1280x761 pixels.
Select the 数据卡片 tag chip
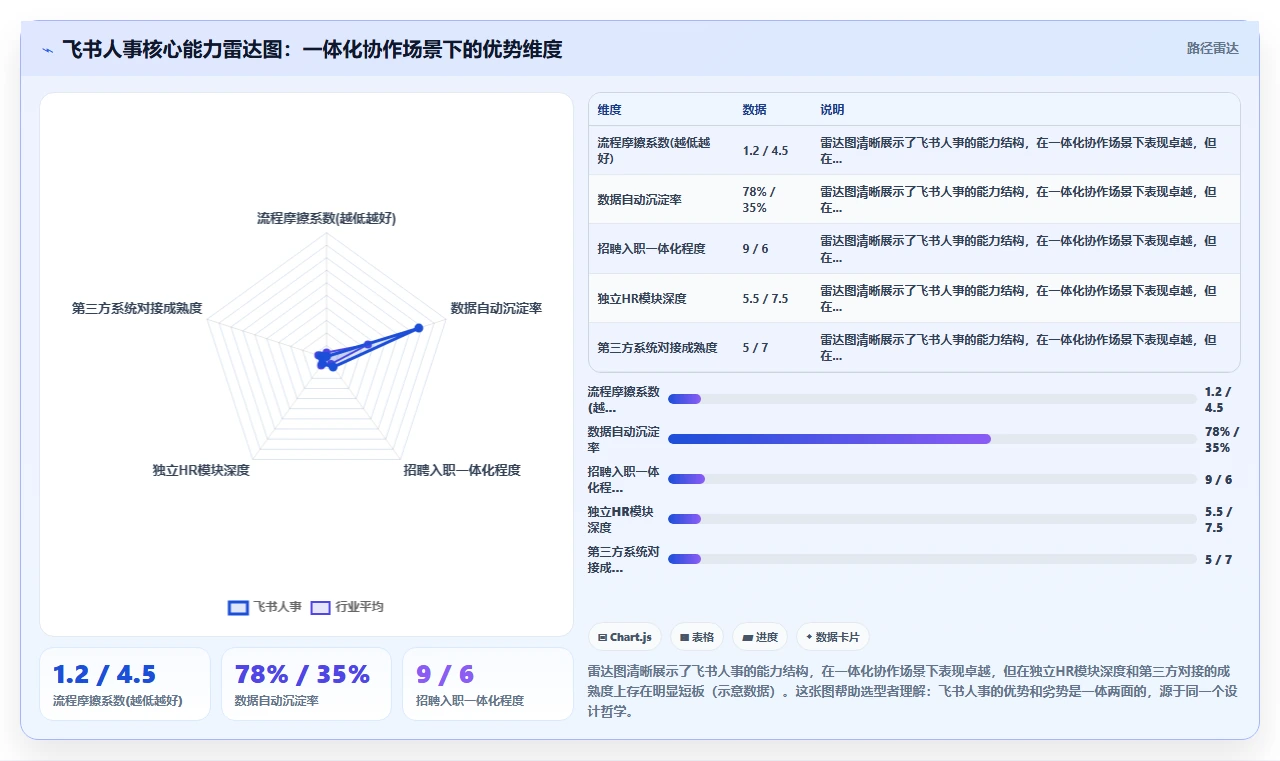coord(832,637)
